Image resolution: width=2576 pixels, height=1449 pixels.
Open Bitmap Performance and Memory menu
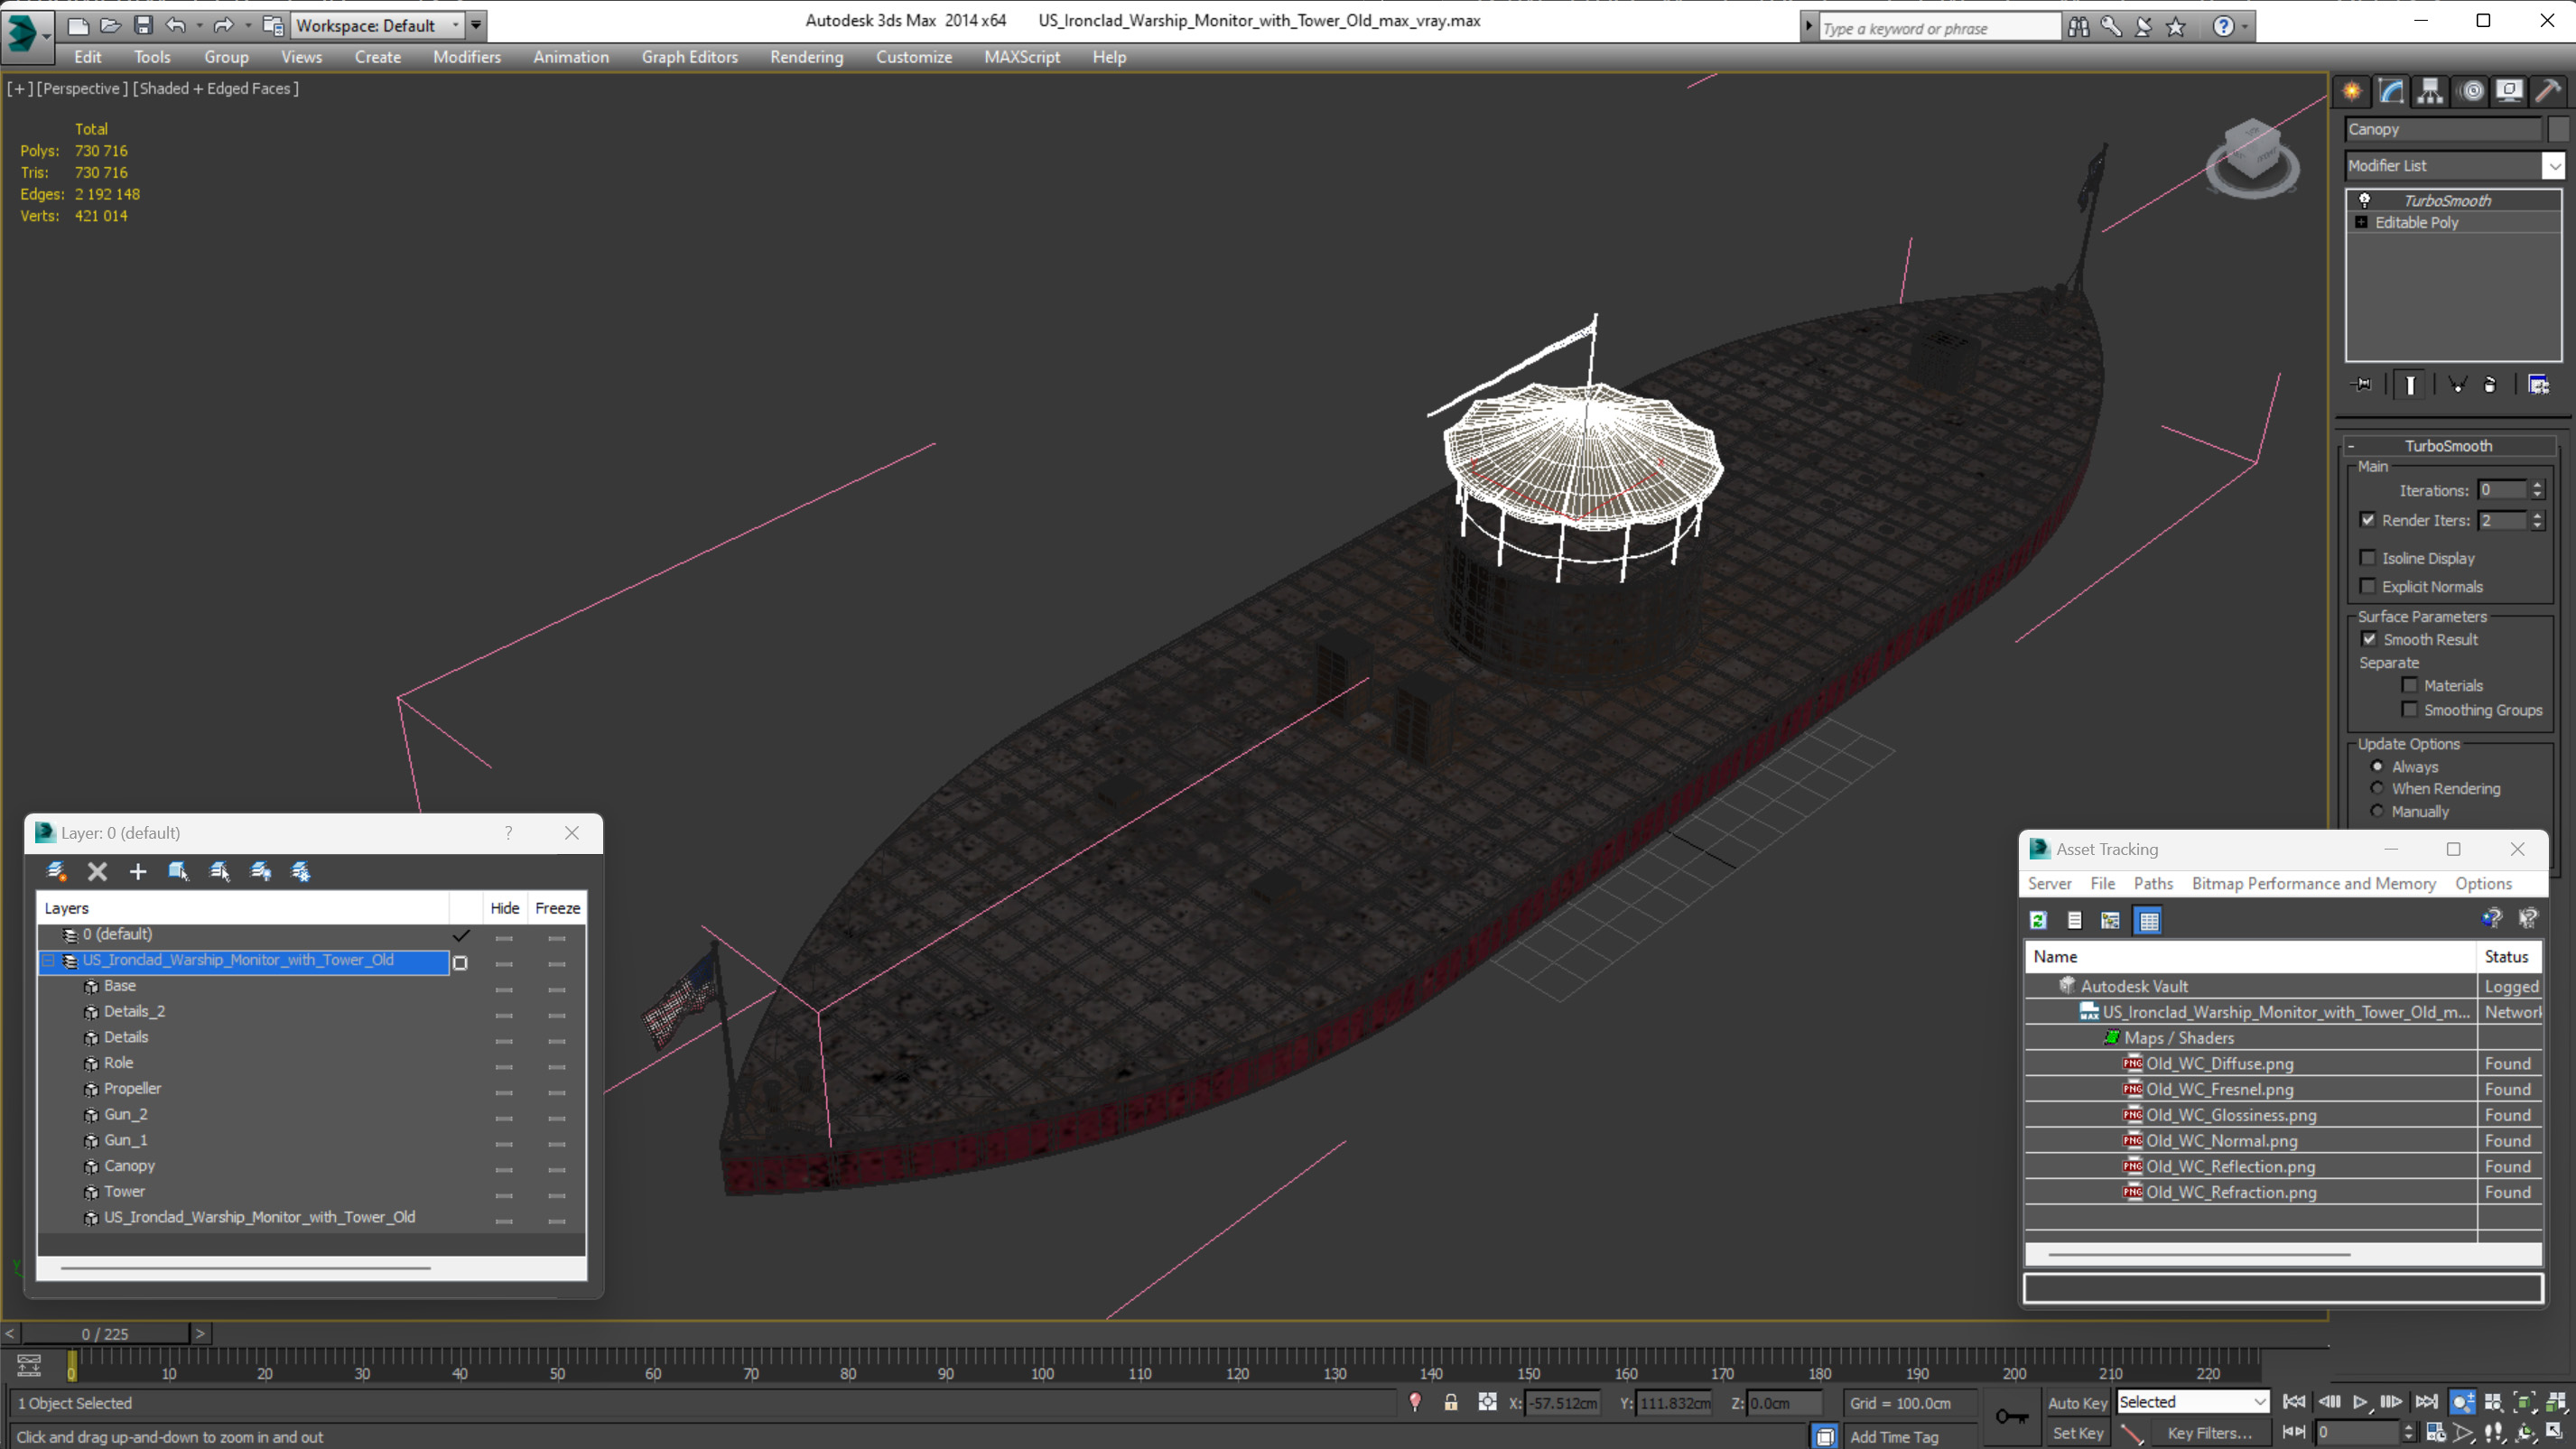(x=2313, y=883)
